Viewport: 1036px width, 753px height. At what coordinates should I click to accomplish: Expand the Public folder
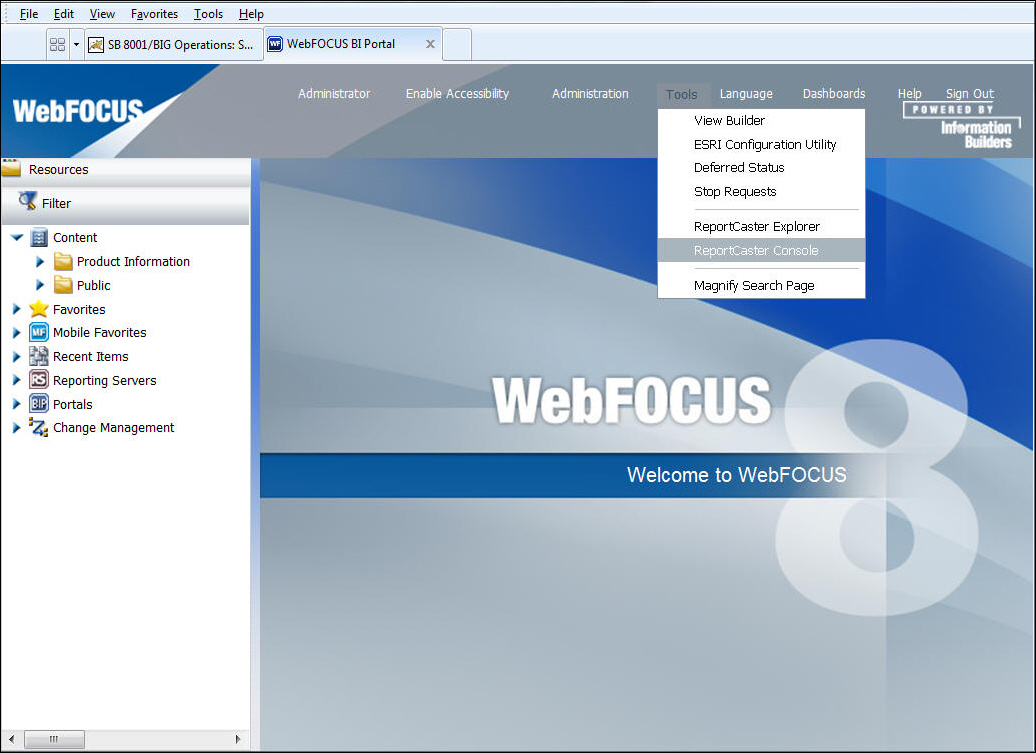point(40,285)
